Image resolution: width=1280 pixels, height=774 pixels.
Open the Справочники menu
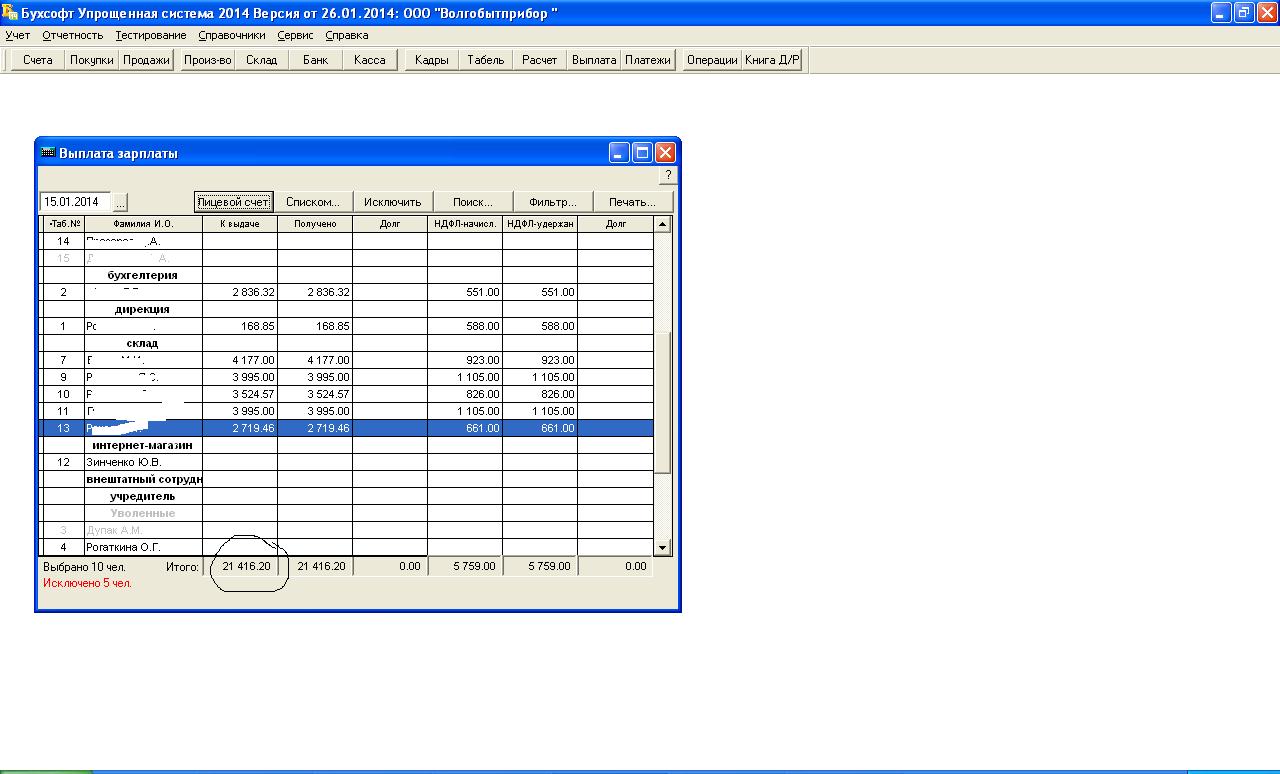click(x=232, y=35)
